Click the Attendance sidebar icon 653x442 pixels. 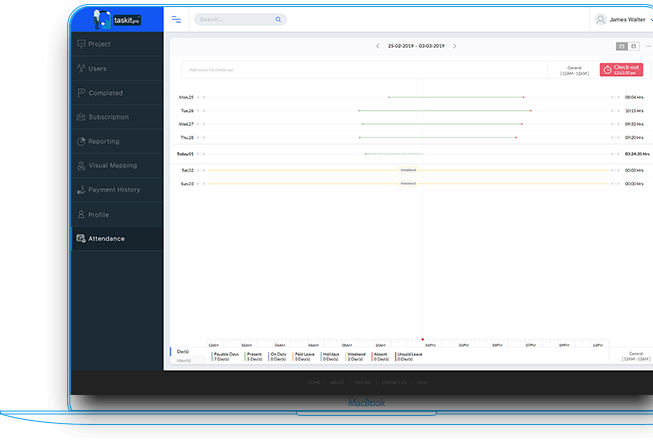81,238
